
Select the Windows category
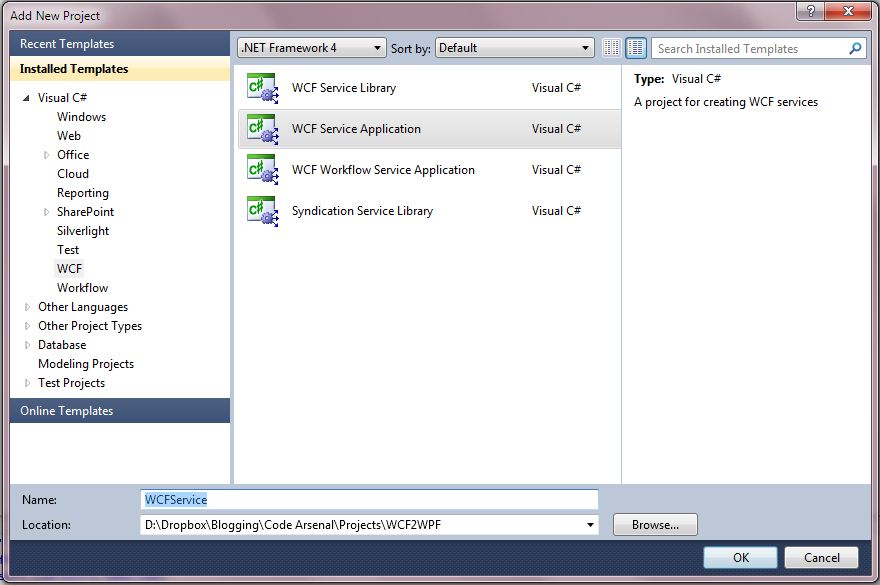tap(81, 117)
